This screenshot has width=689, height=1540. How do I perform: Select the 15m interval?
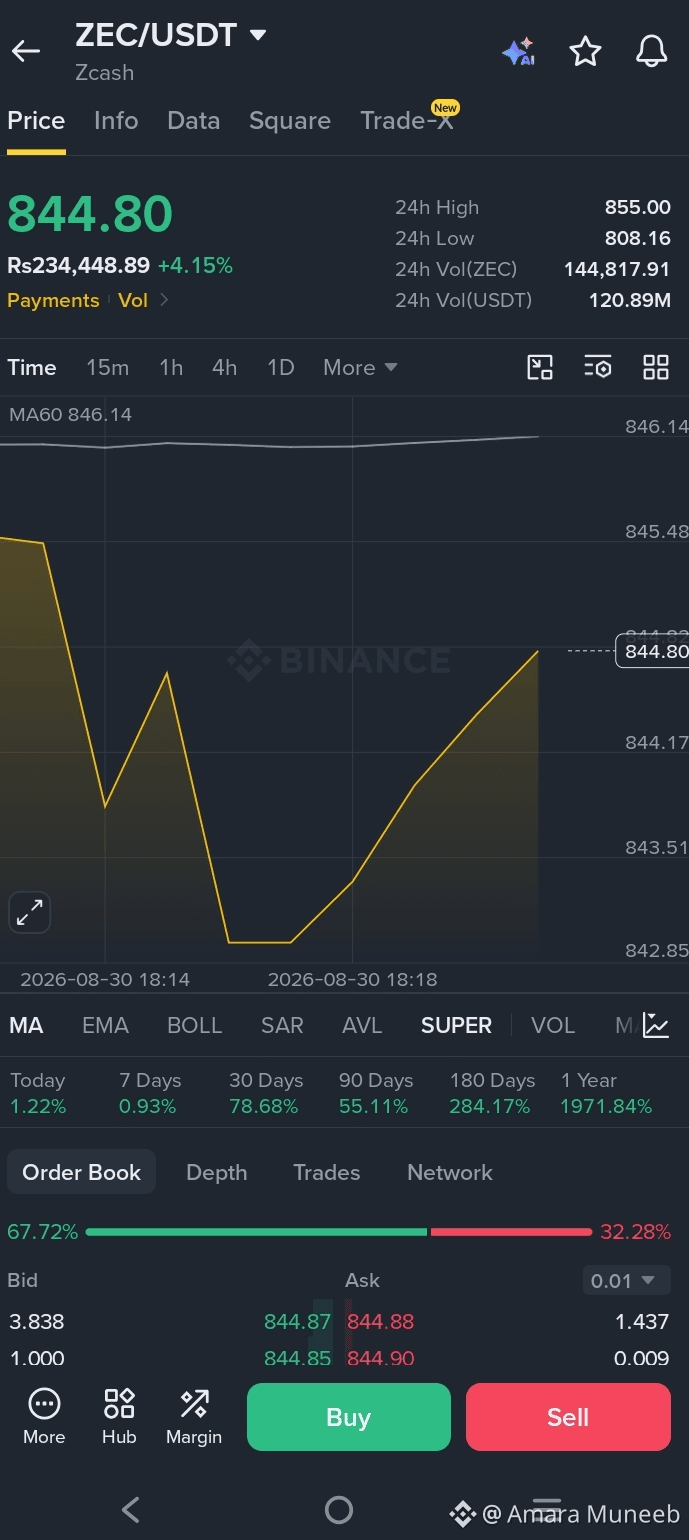[x=108, y=367]
